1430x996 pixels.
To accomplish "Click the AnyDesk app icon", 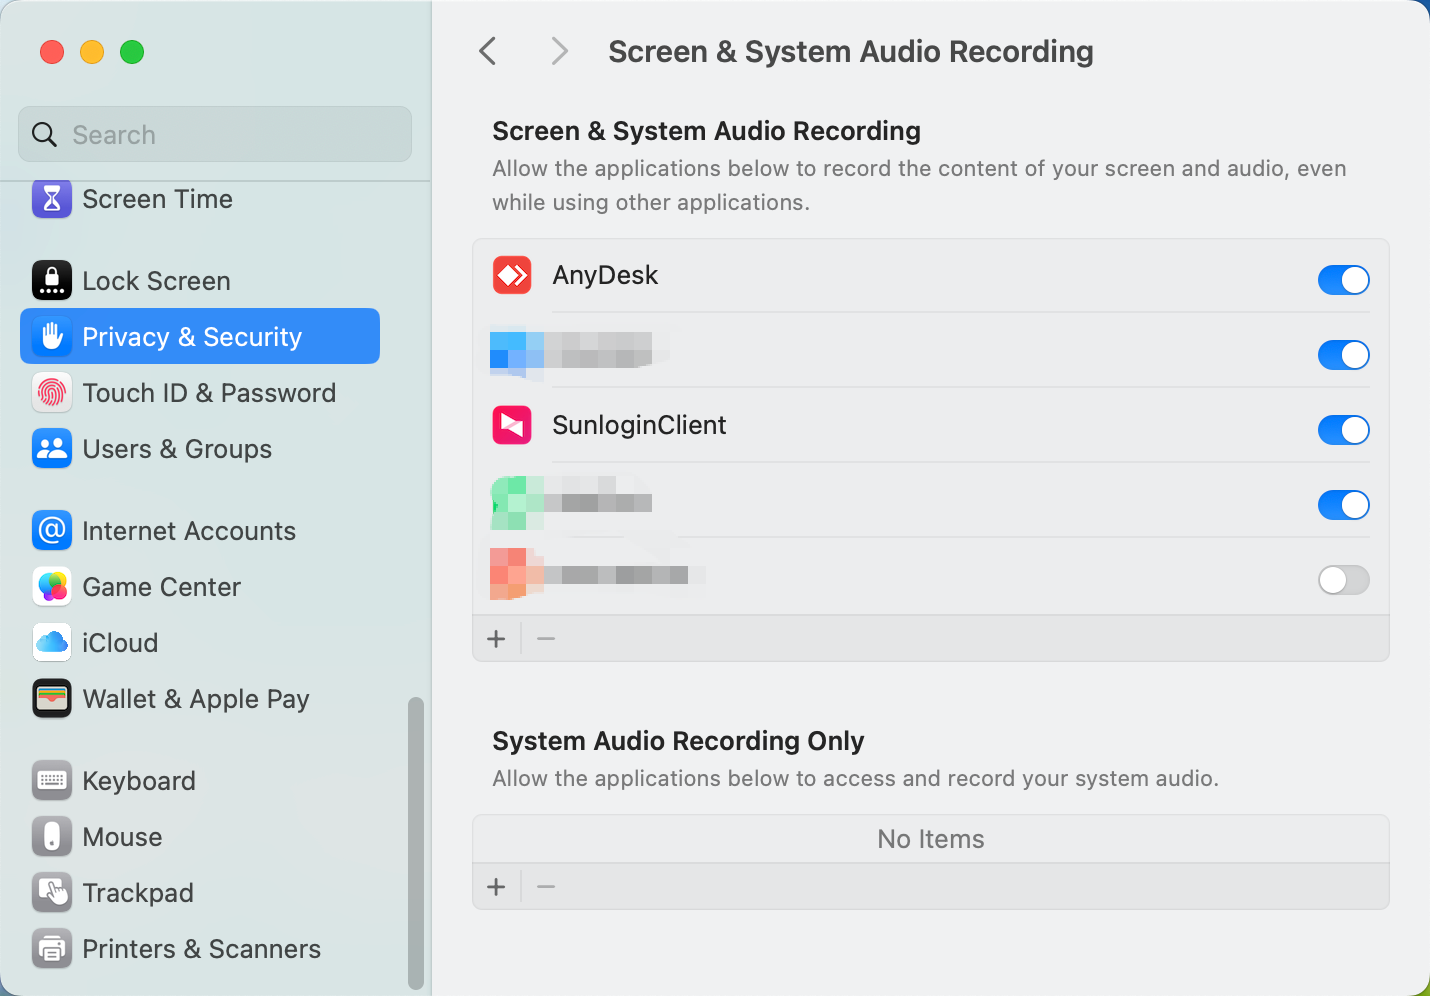I will [511, 275].
